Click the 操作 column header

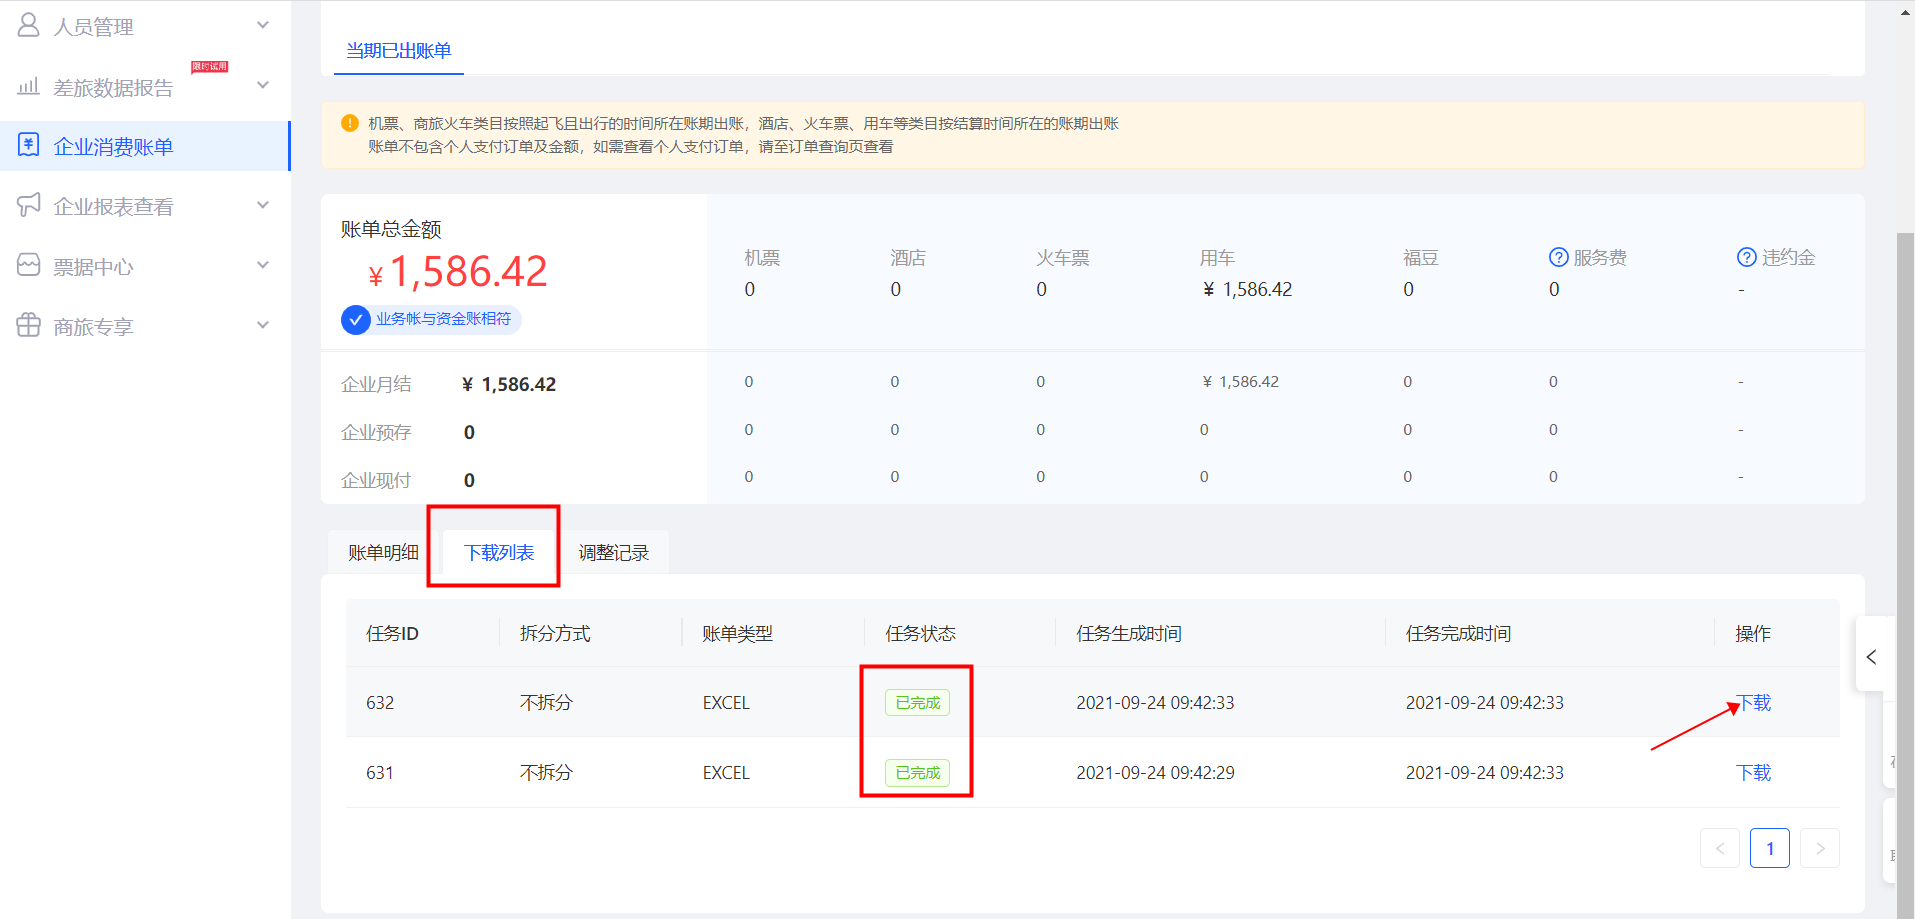[x=1753, y=633]
